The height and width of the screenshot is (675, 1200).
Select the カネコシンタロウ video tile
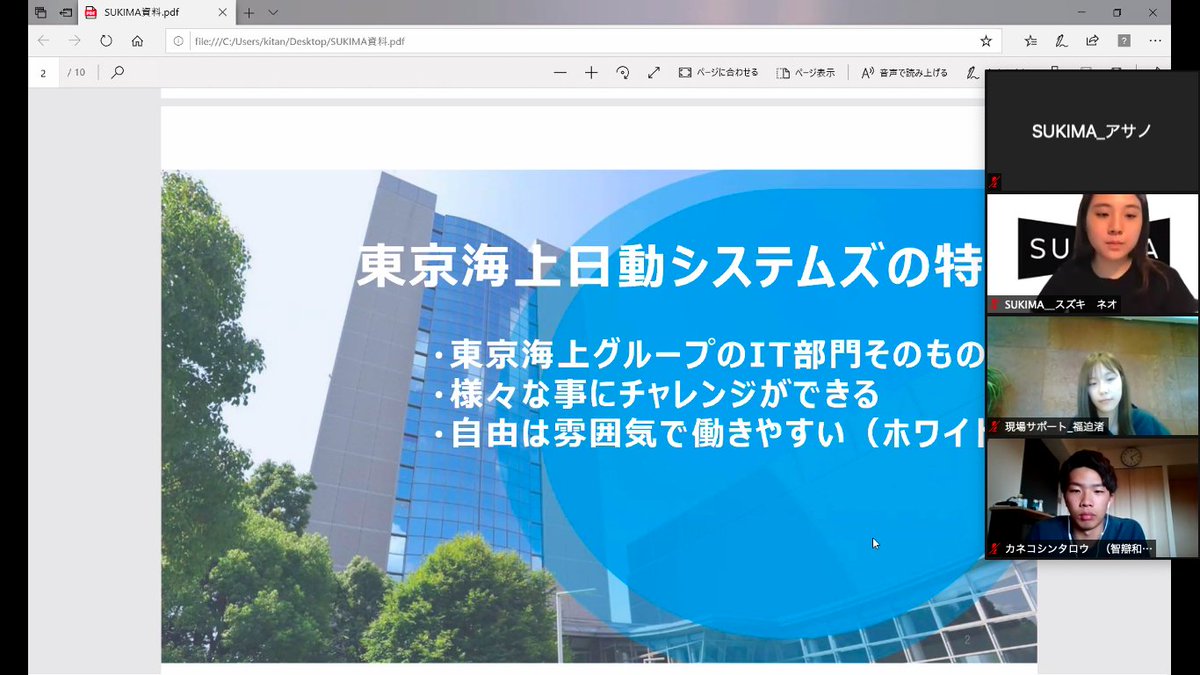1091,498
